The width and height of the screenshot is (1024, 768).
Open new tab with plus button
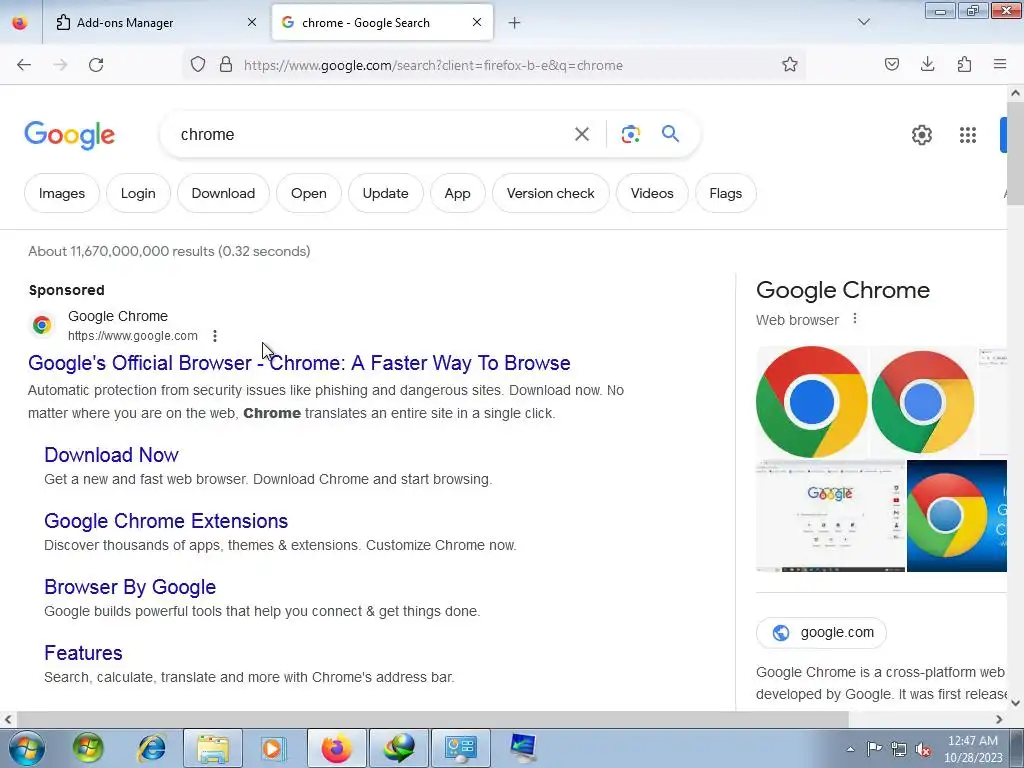point(515,23)
